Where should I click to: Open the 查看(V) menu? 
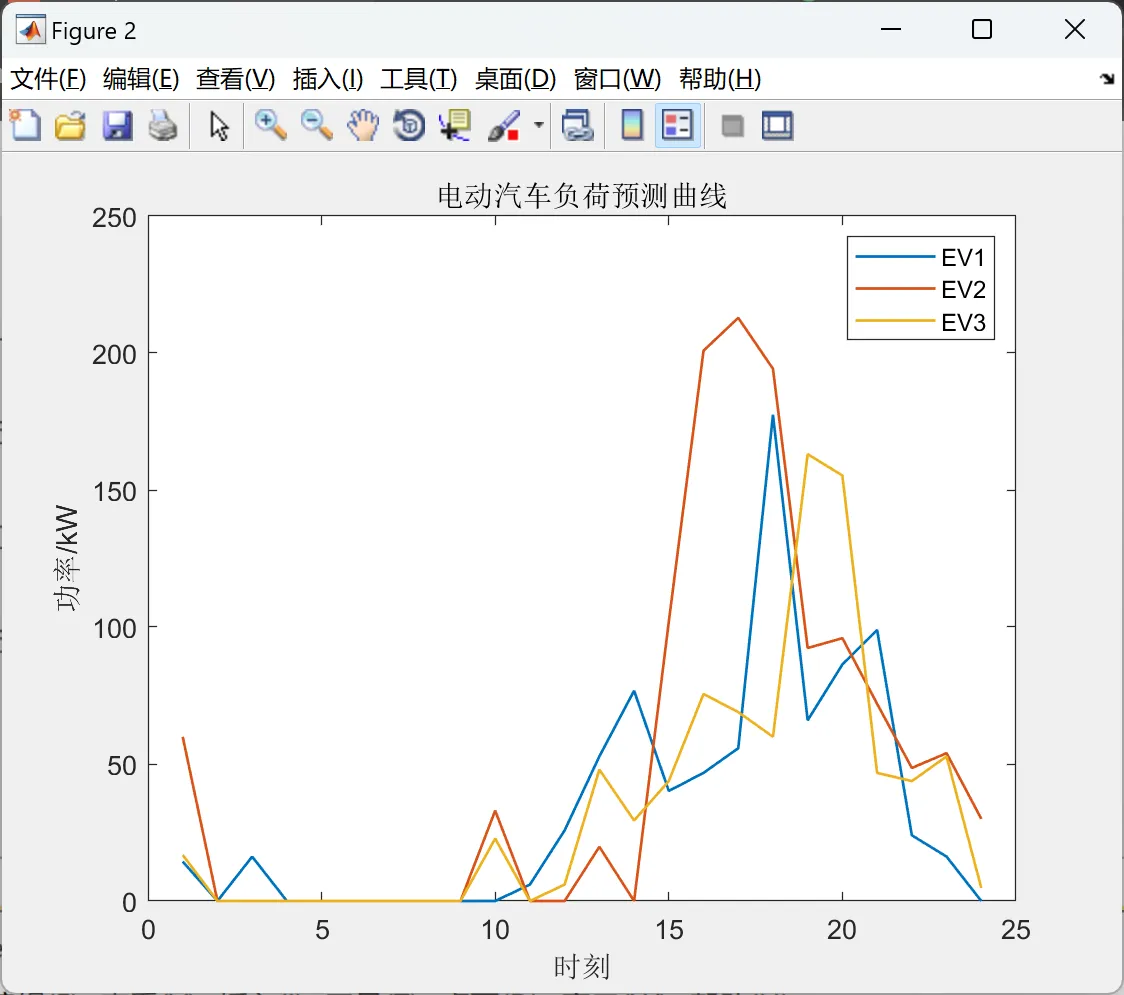235,79
